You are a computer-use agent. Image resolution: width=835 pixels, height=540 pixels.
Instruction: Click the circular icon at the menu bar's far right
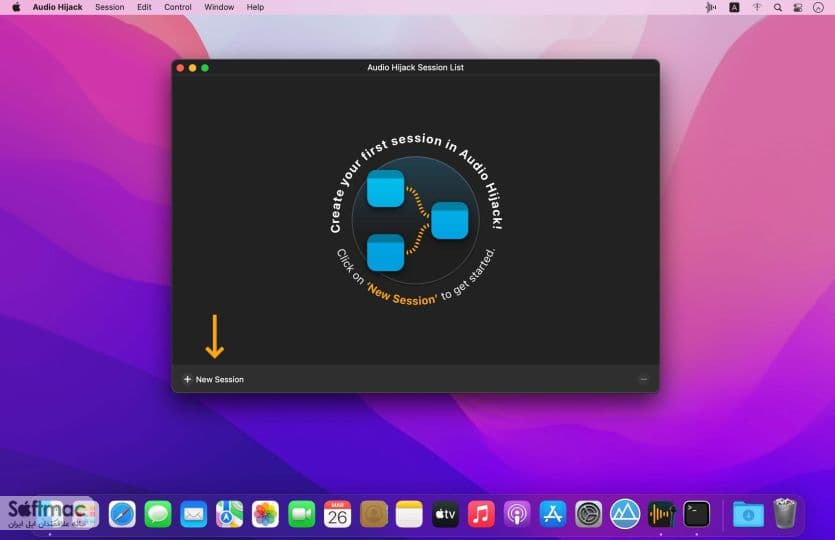818,7
